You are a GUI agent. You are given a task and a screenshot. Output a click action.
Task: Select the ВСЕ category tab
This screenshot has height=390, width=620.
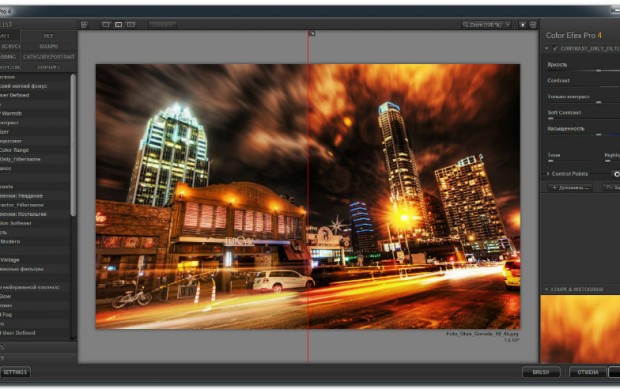49,36
